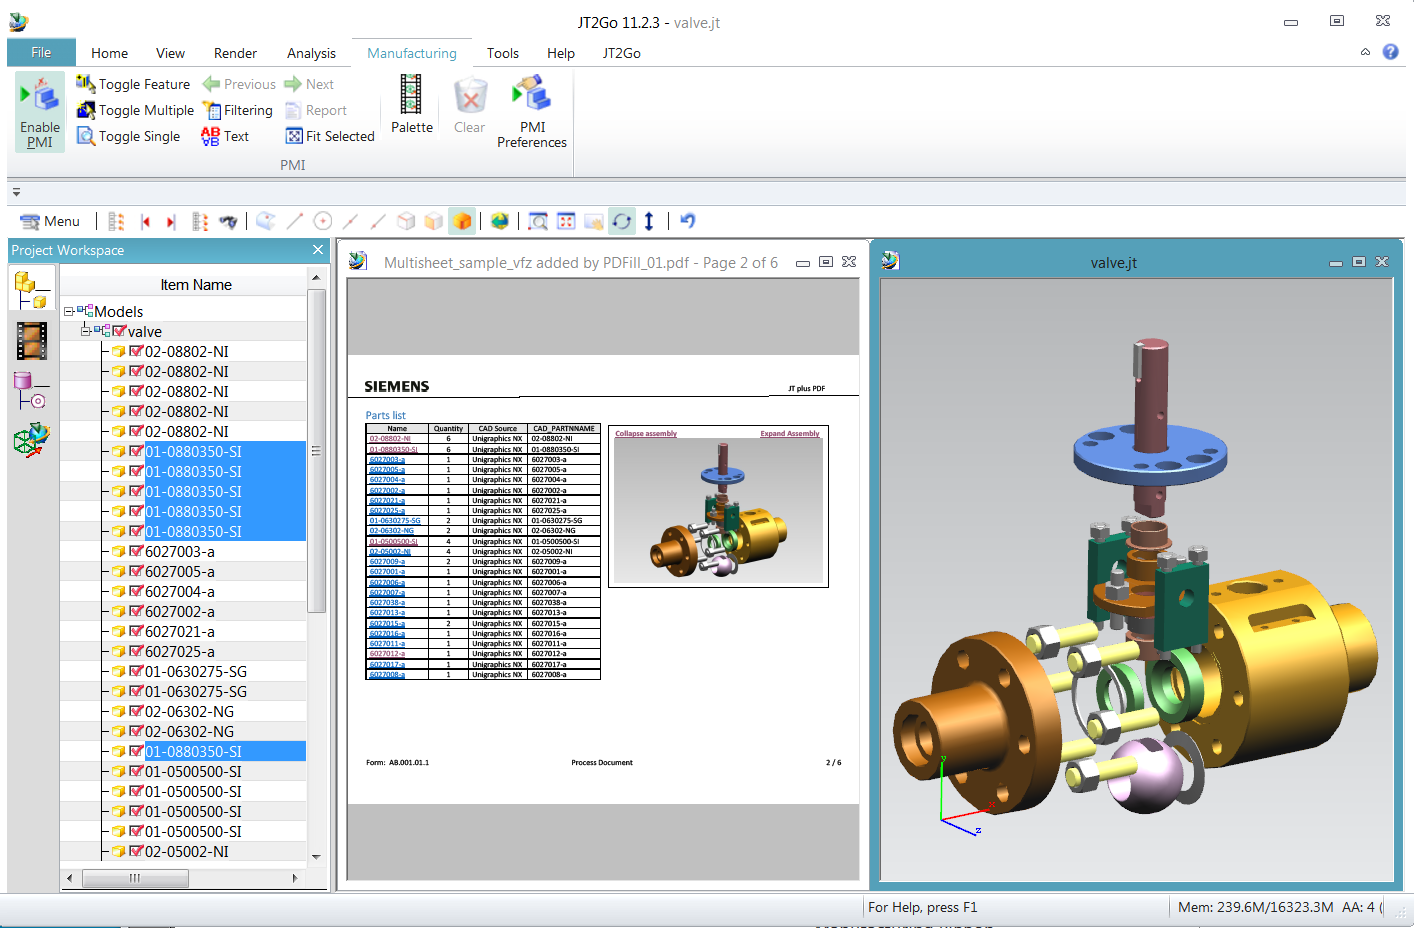Collapse the ribbon with the chevron

pyautogui.click(x=1365, y=52)
